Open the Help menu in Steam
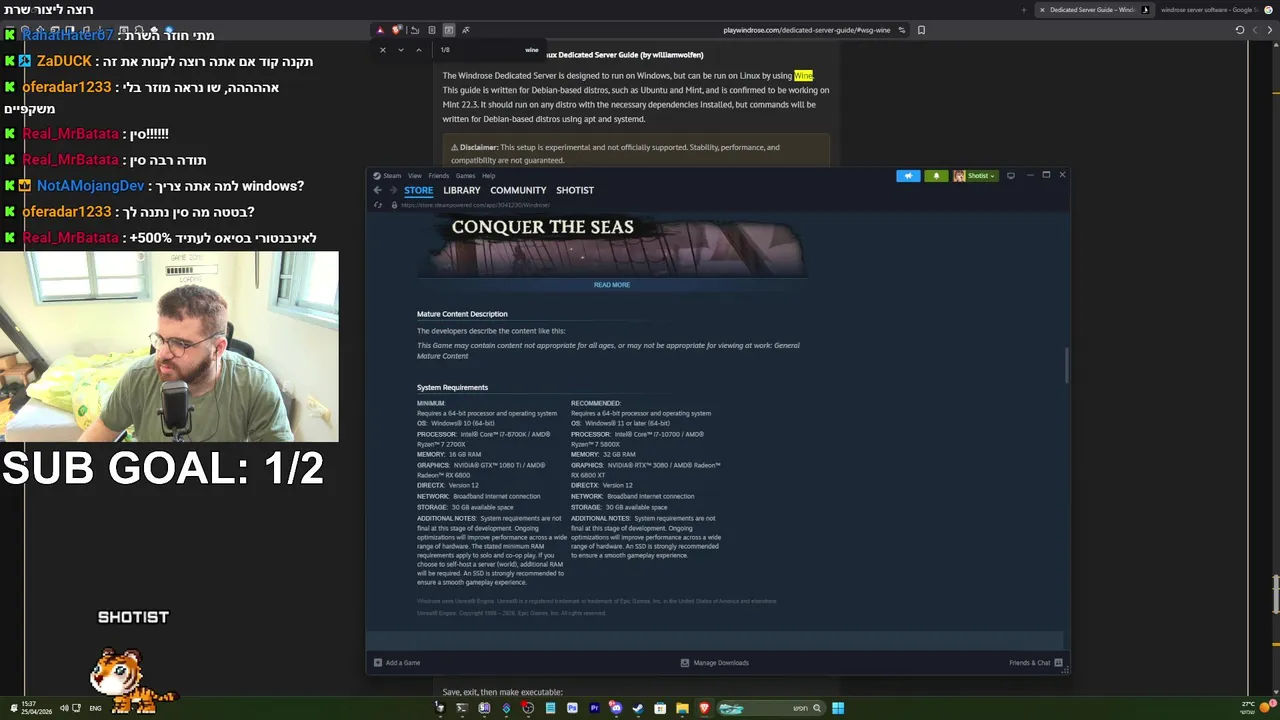 point(488,176)
